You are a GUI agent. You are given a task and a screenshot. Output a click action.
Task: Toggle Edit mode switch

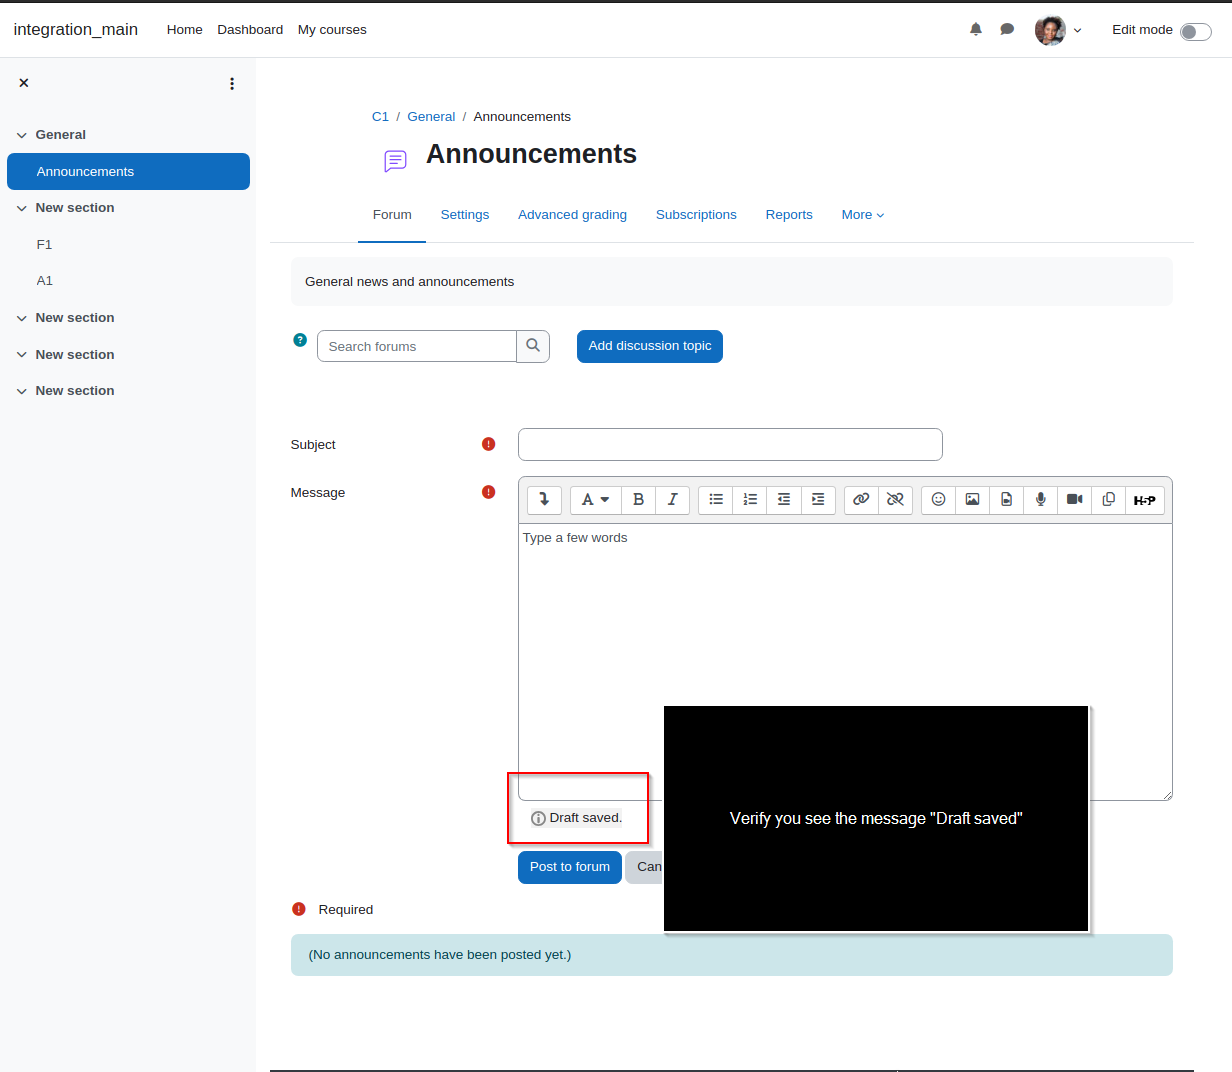(x=1195, y=31)
